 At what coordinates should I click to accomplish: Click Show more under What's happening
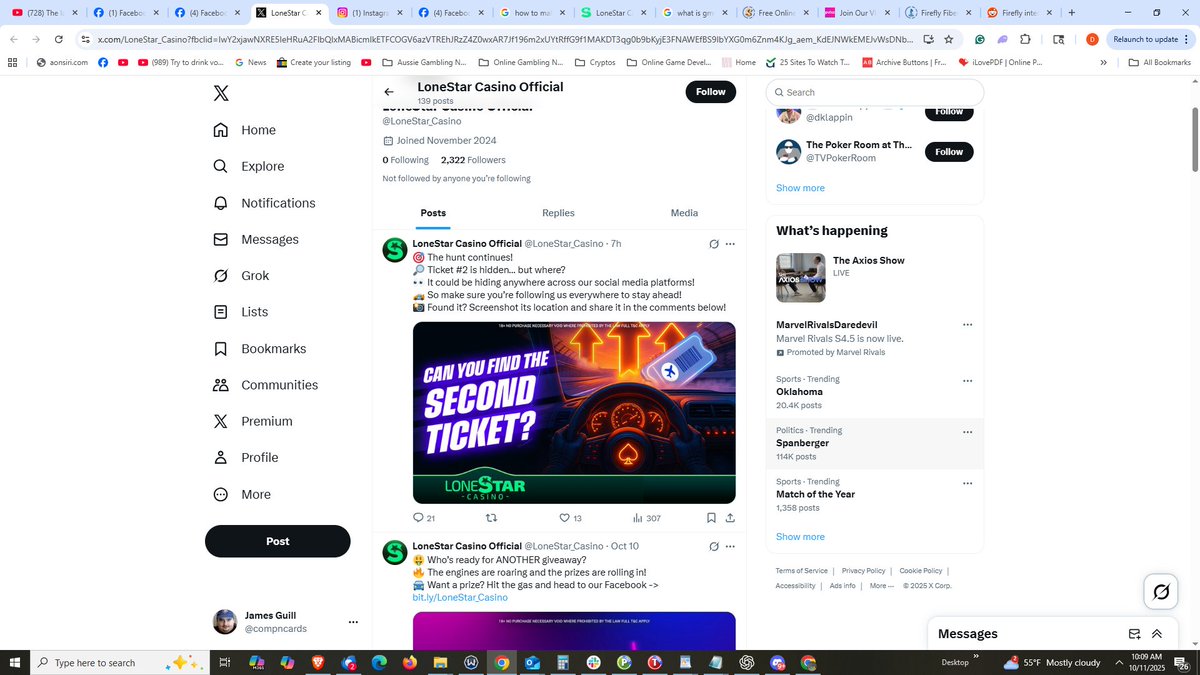[x=799, y=536]
